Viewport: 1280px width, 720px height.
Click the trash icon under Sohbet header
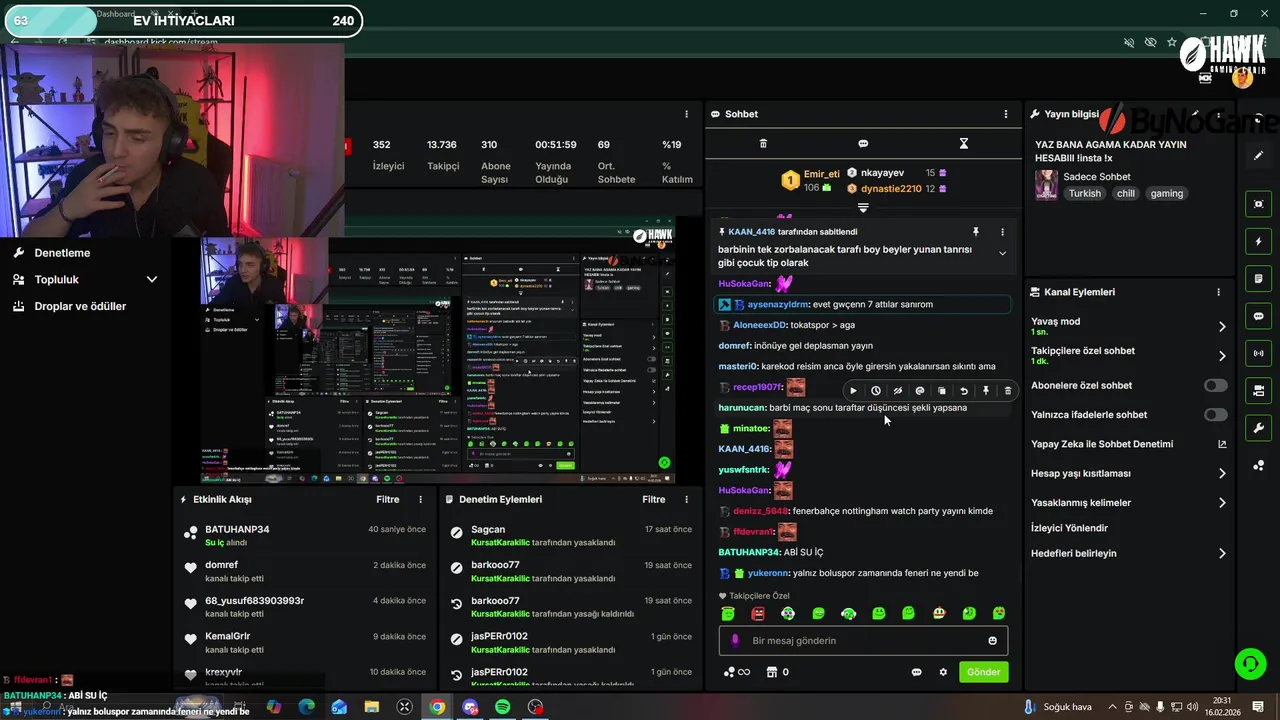tap(763, 144)
